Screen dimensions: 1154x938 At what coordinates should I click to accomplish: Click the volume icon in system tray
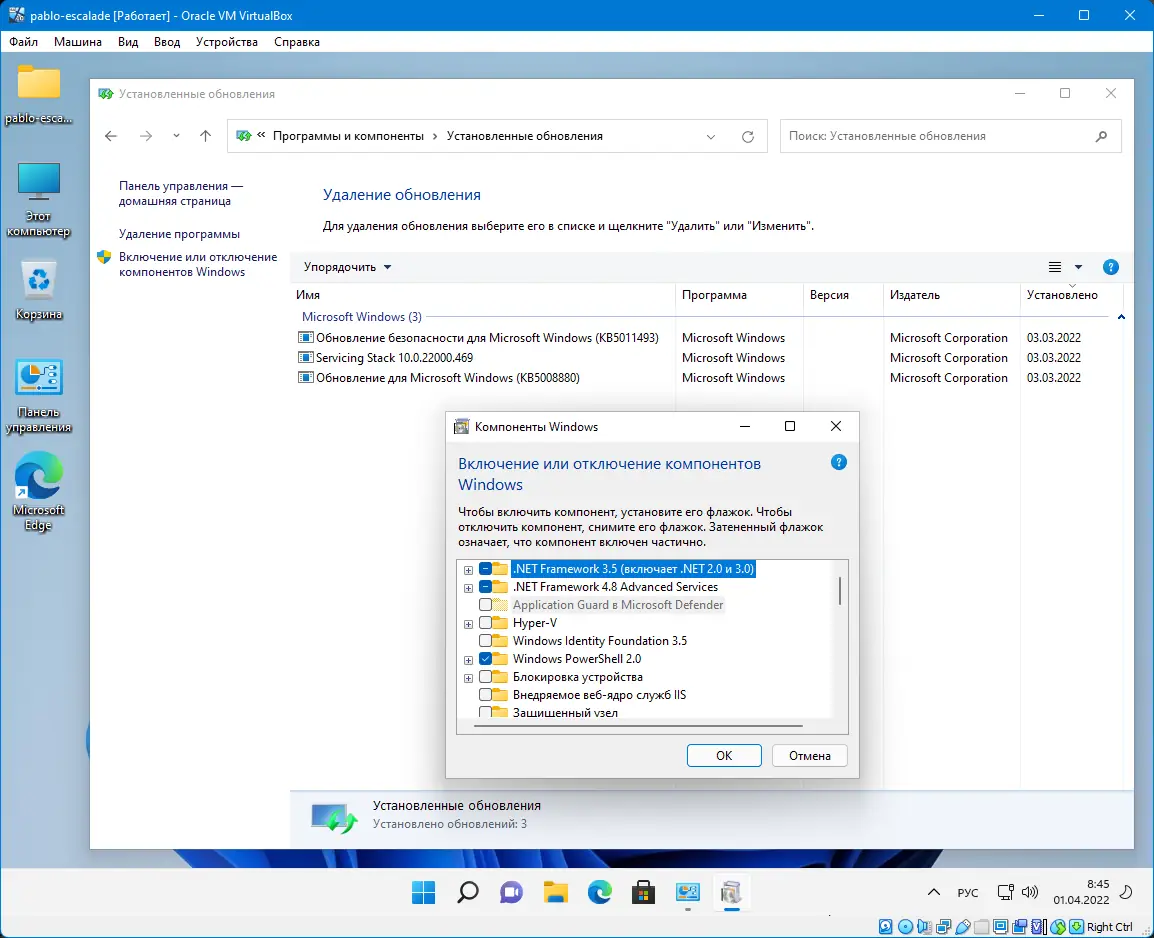coord(1030,892)
